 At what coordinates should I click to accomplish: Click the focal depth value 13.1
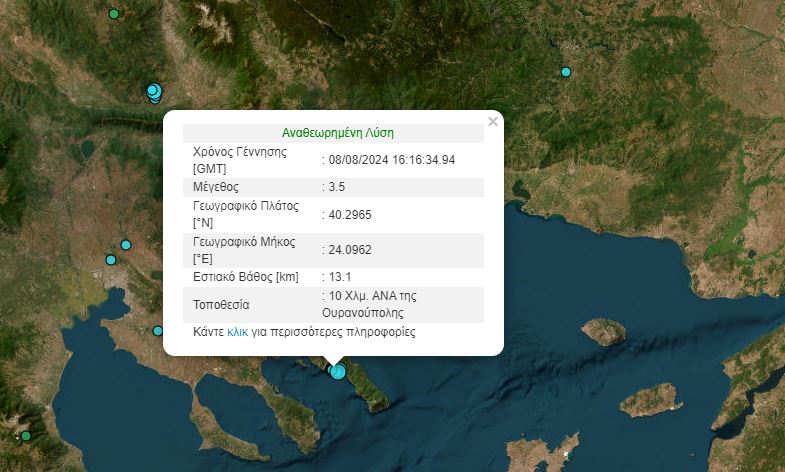point(340,277)
